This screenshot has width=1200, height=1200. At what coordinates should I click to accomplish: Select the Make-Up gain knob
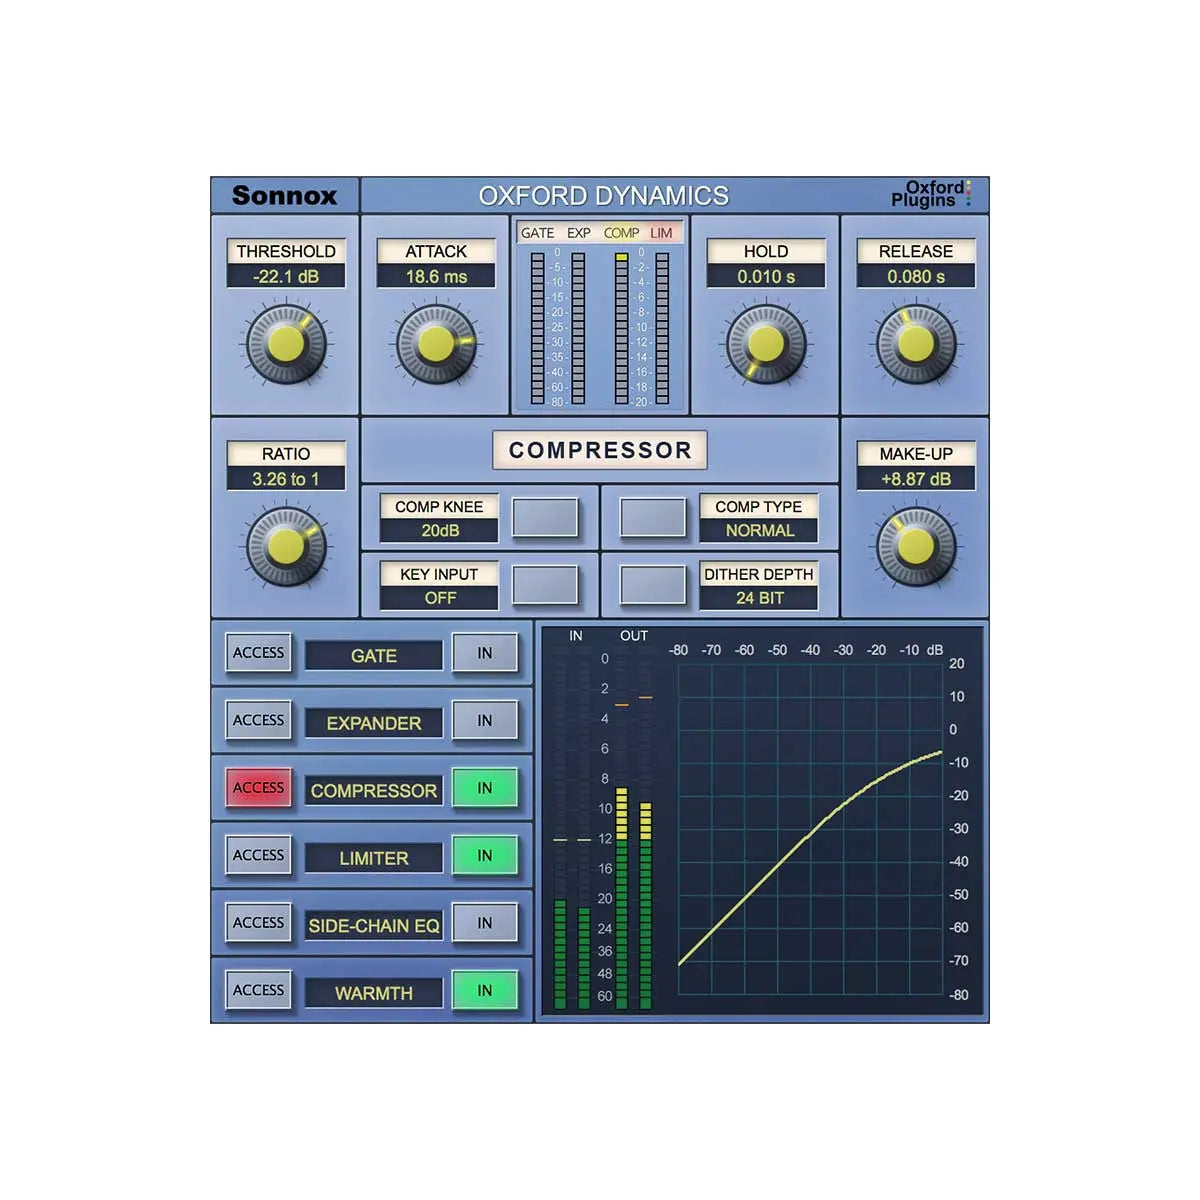[916, 548]
